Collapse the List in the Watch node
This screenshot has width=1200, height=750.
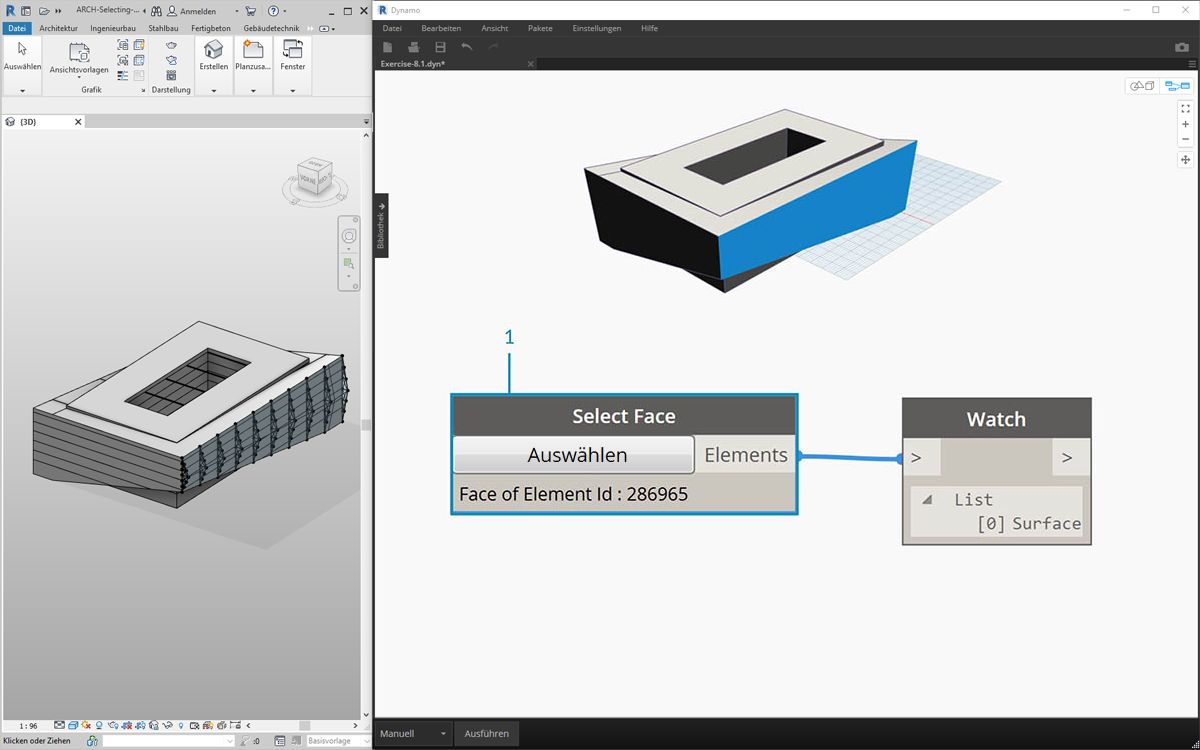coord(927,499)
